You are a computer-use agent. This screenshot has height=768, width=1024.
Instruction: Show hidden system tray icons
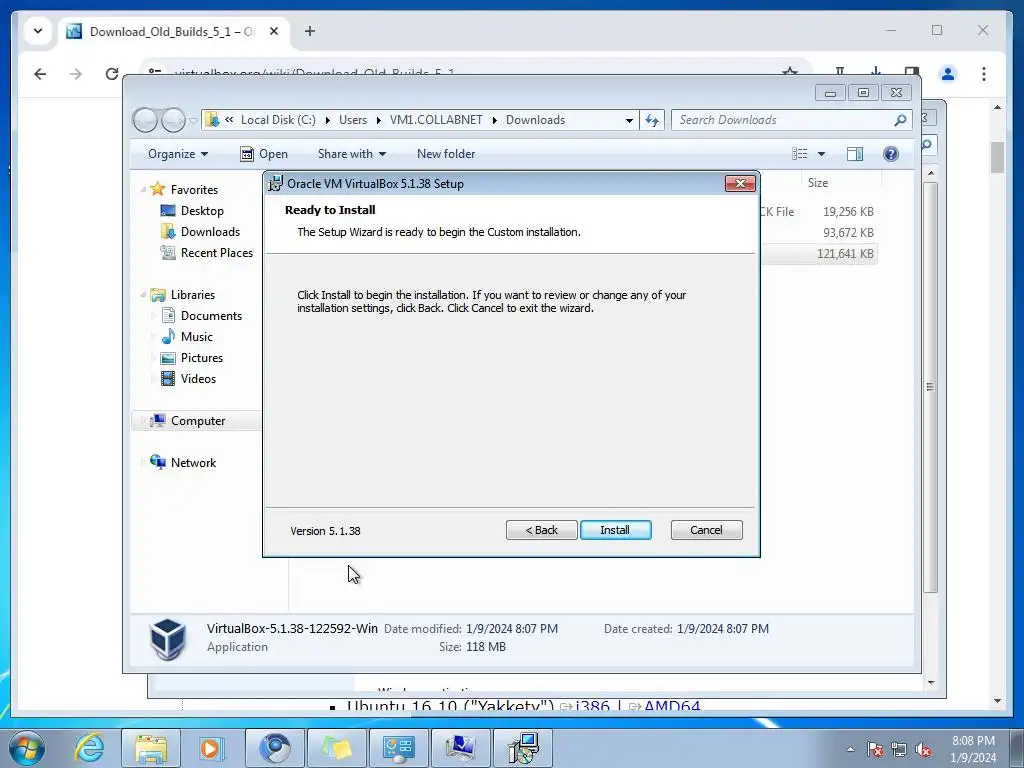point(850,749)
